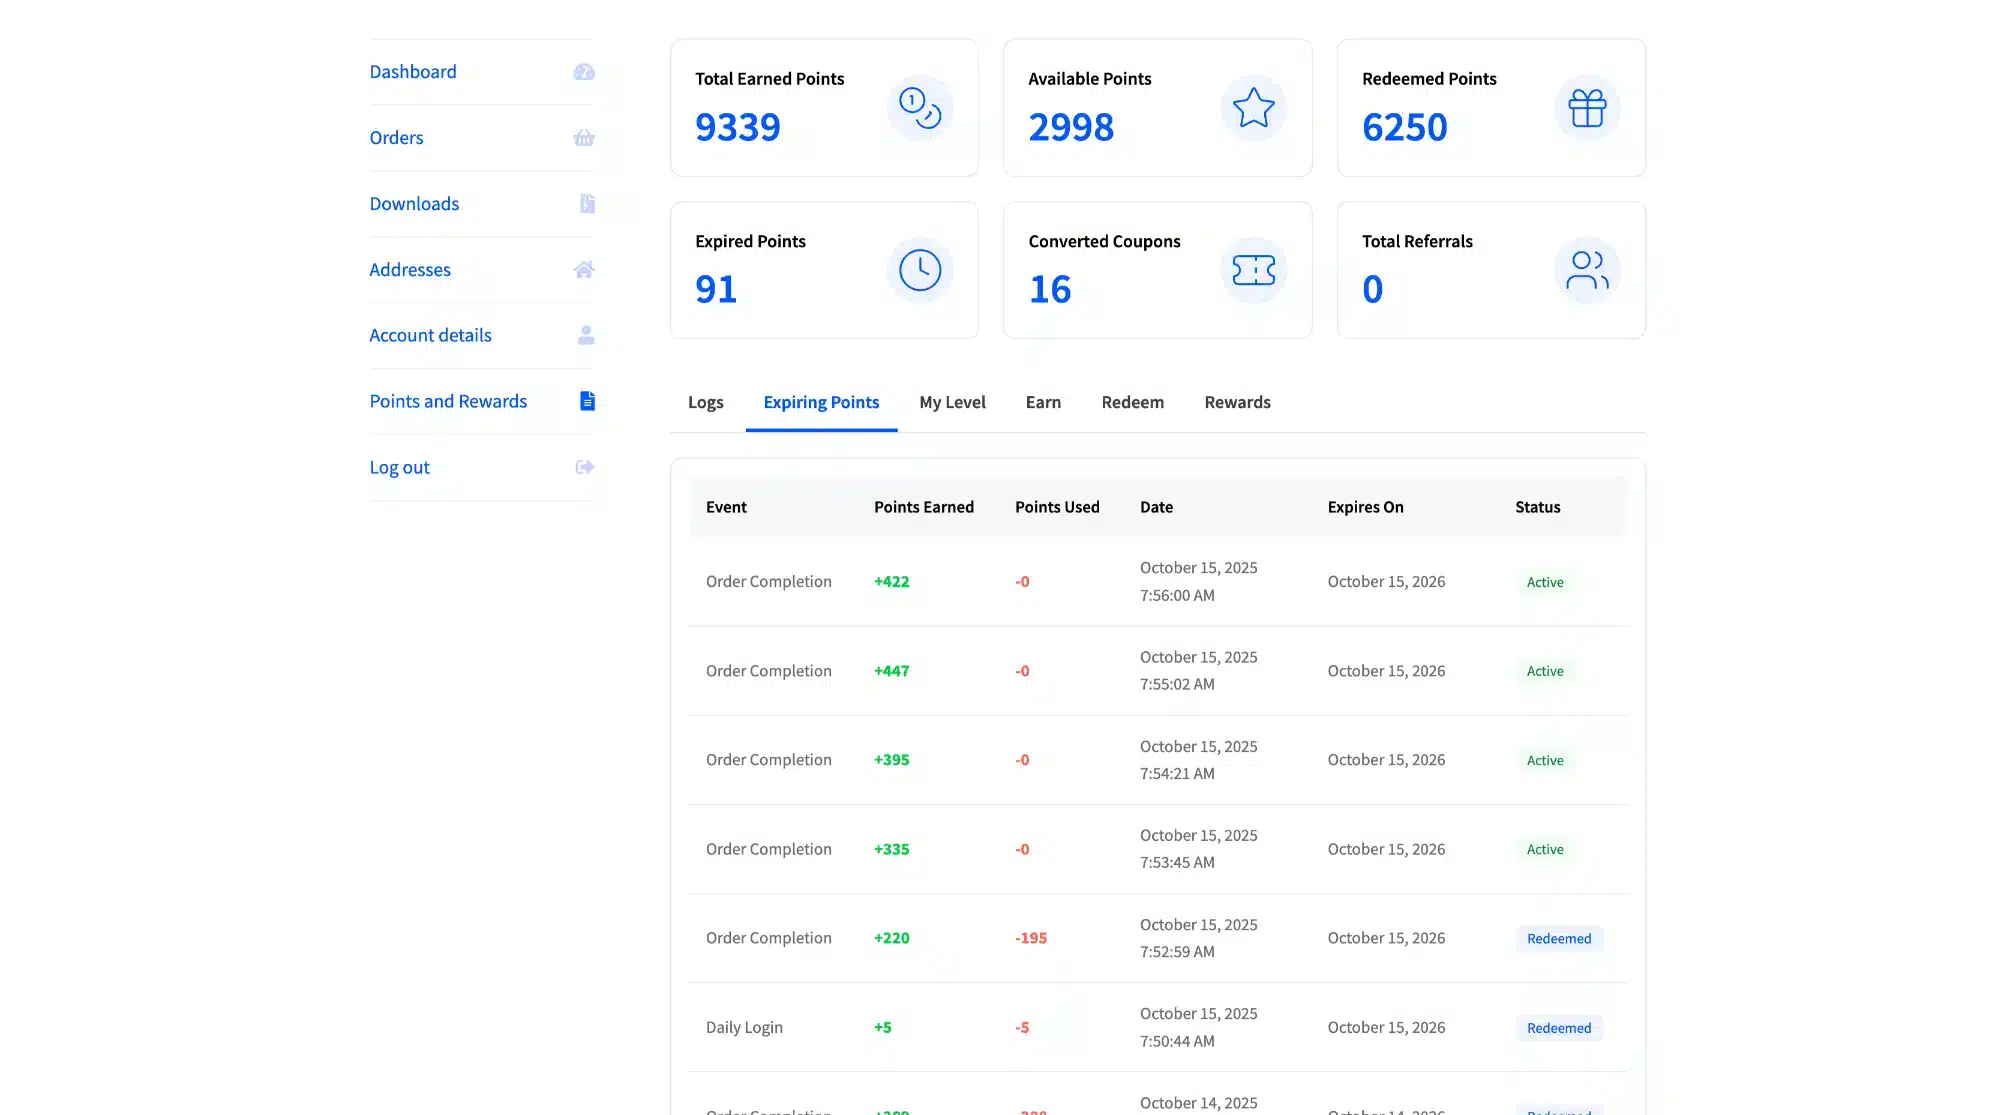Click the Converted Coupons ticket icon

point(1253,270)
